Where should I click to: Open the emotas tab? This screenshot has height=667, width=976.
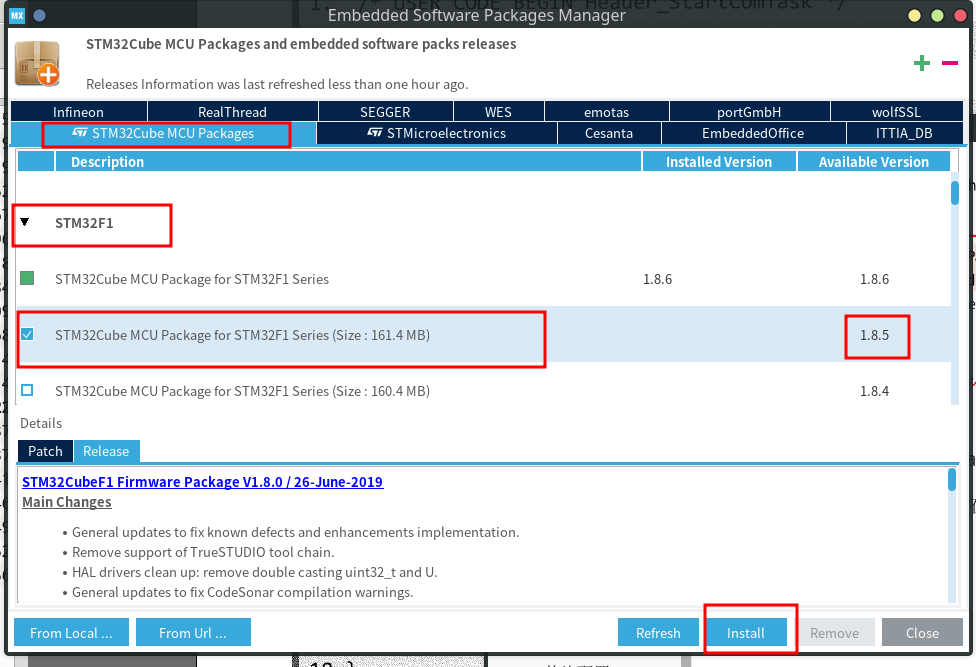(606, 112)
